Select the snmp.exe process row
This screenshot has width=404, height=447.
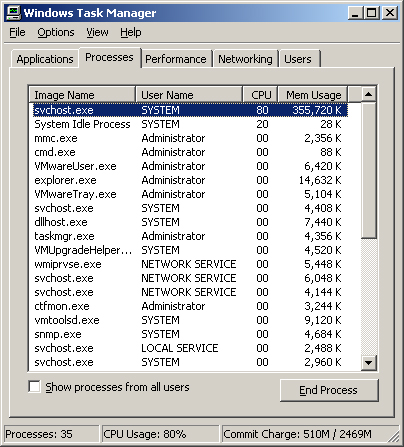[190, 334]
